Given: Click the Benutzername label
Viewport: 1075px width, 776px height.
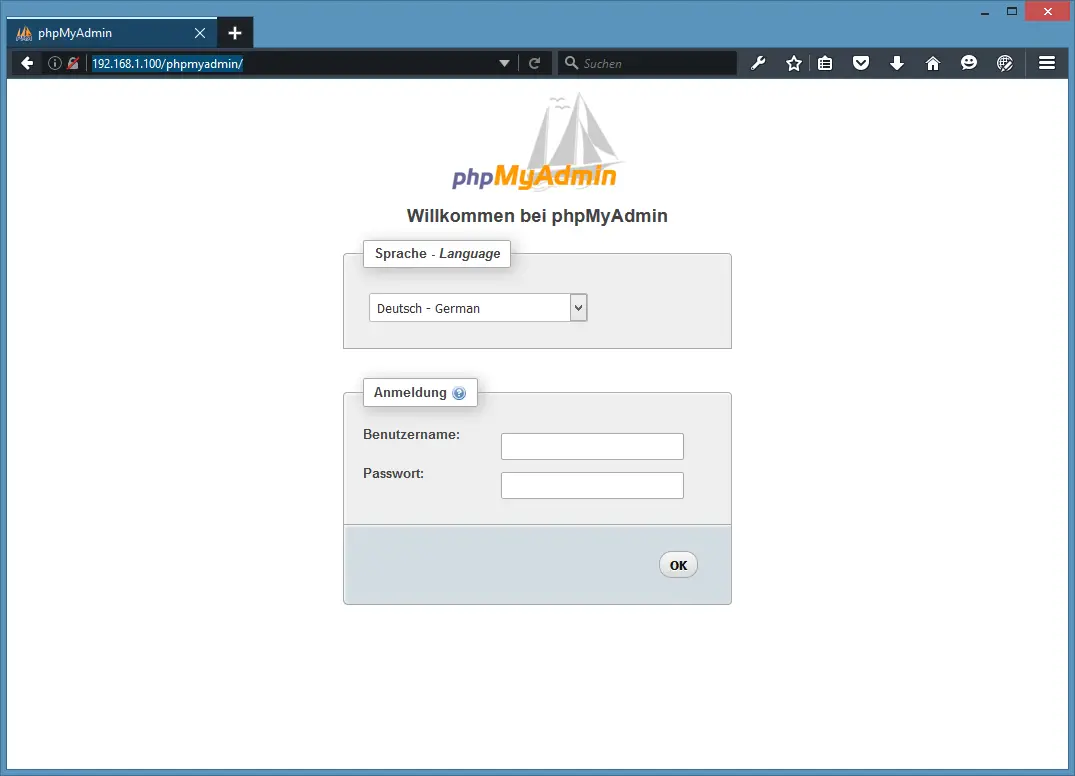Looking at the screenshot, I should pos(411,435).
